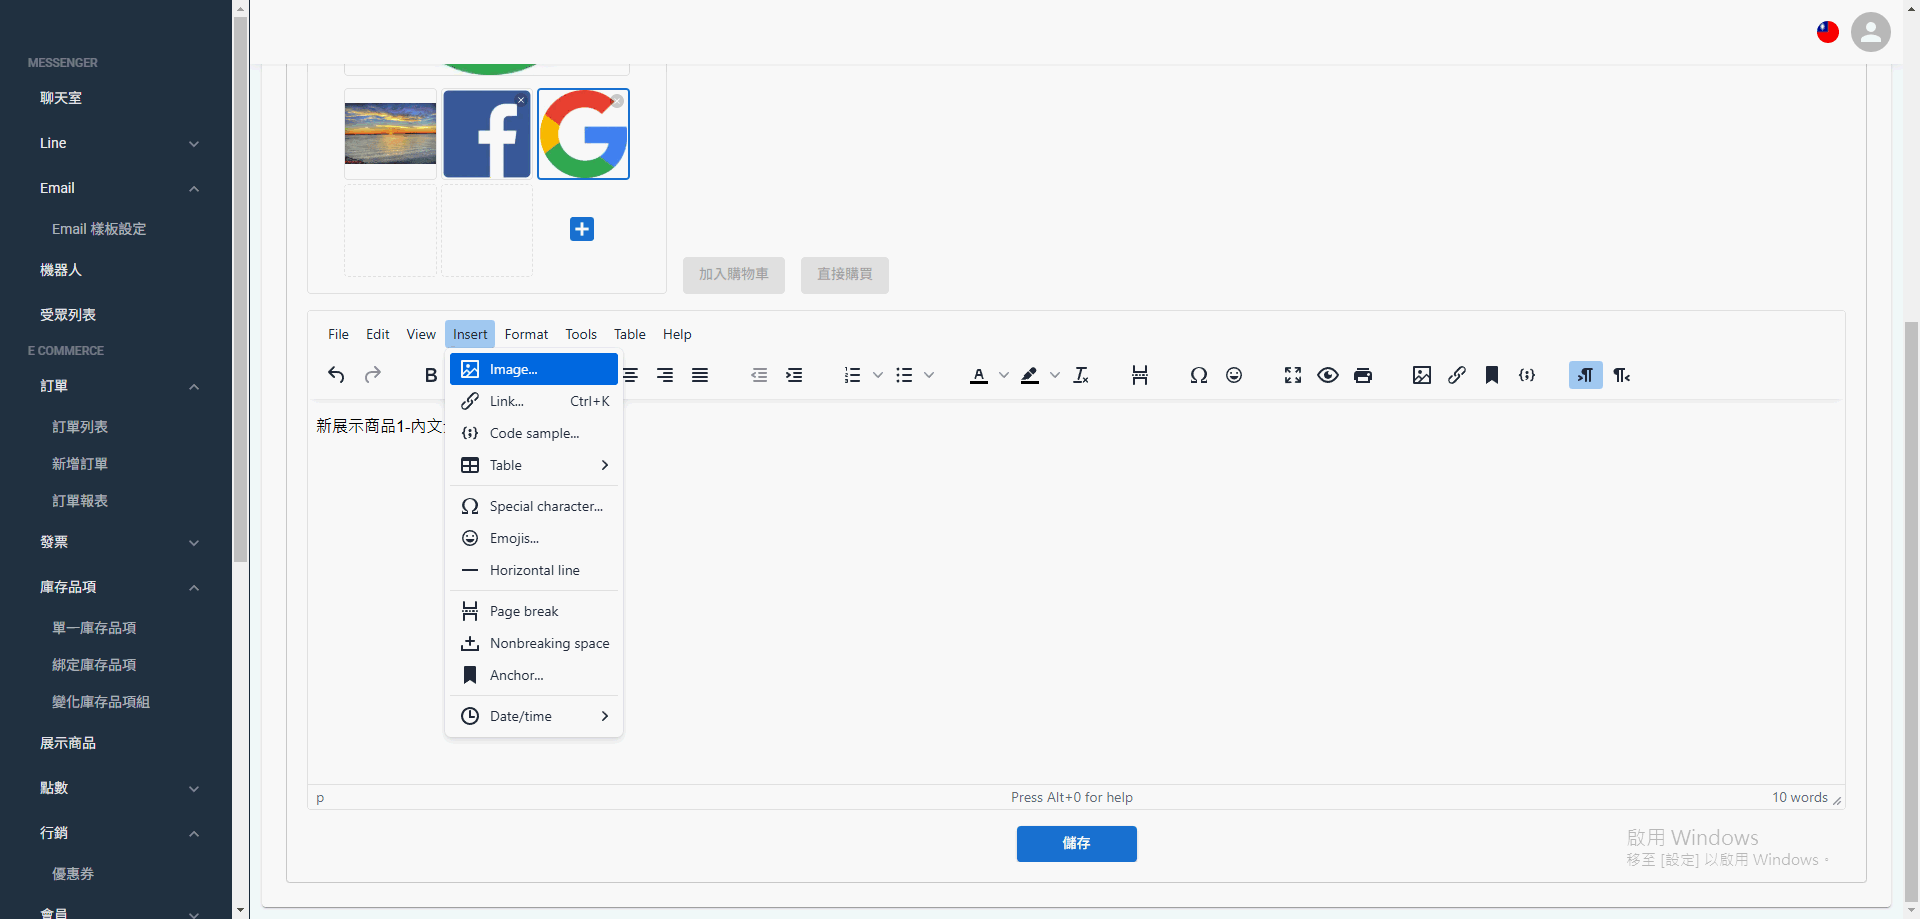The width and height of the screenshot is (1920, 919).
Task: Navigate to 展示商品 in the sidebar
Action: click(68, 743)
